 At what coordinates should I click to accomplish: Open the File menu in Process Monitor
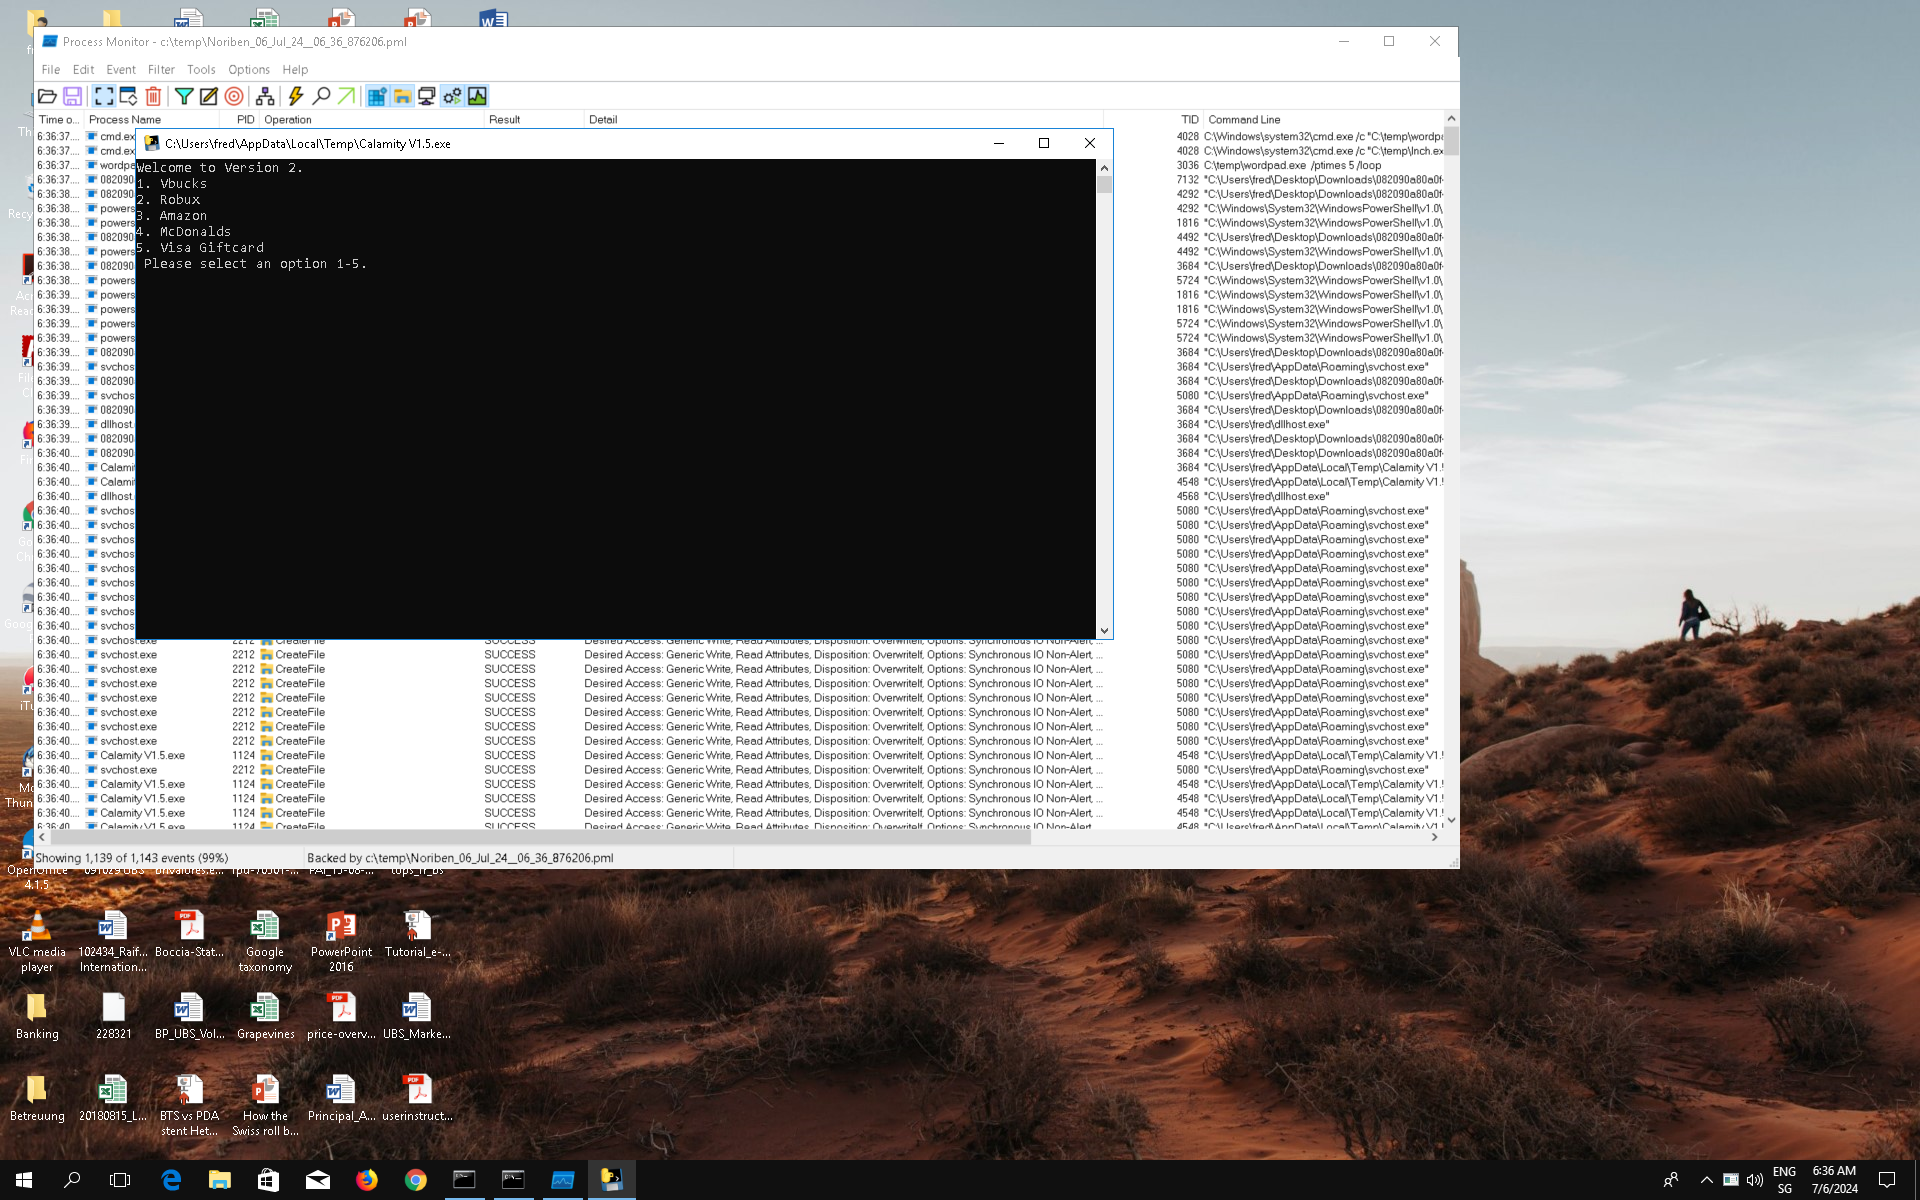pos(51,70)
